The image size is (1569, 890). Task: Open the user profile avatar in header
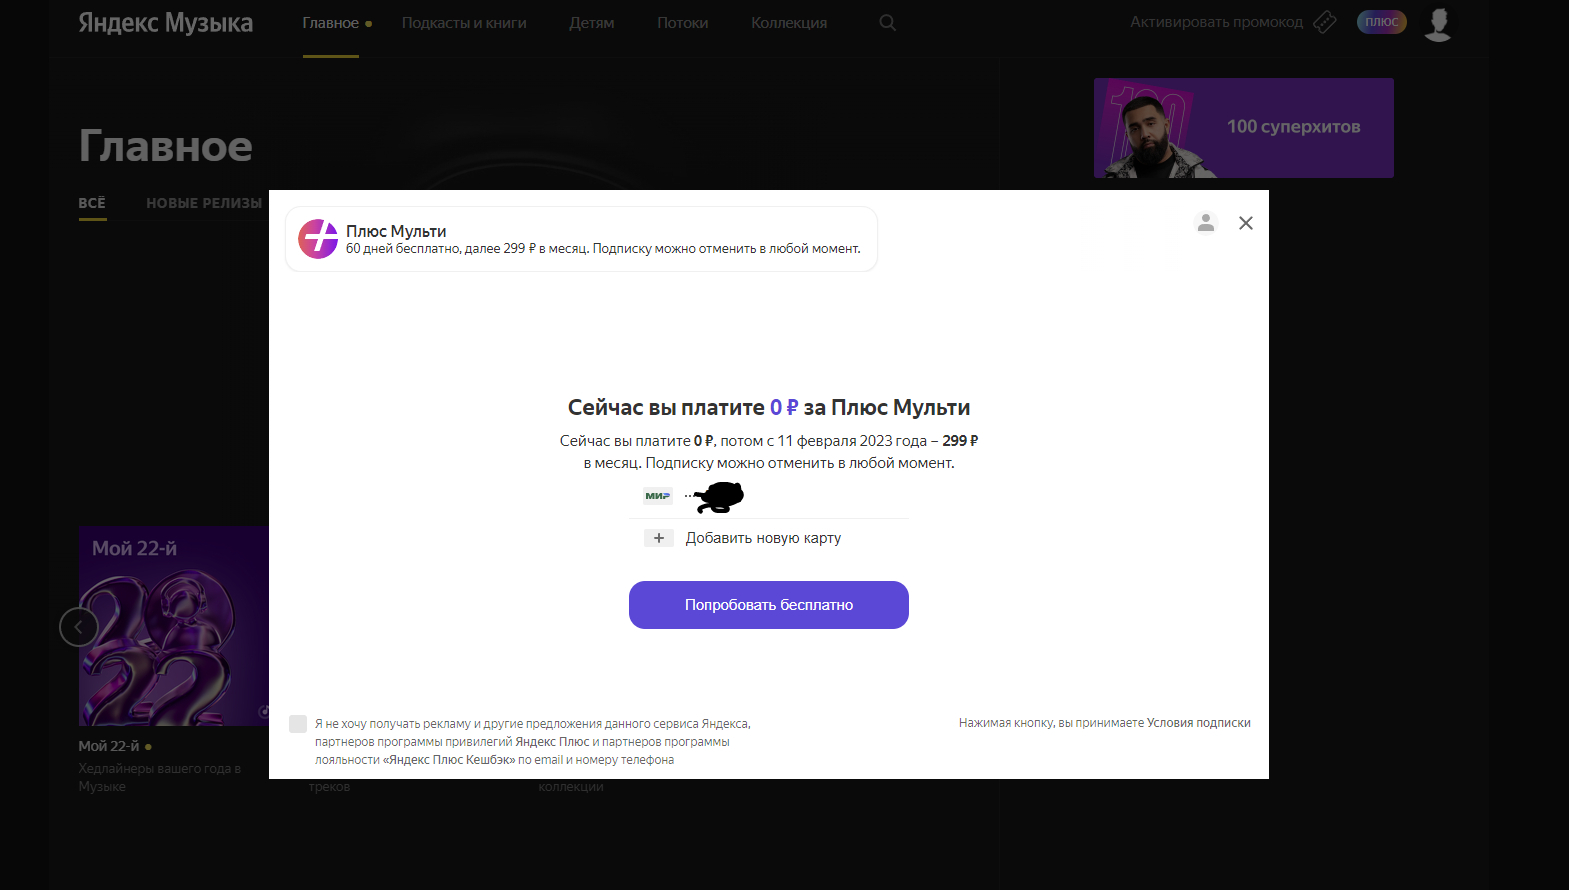pos(1438,23)
